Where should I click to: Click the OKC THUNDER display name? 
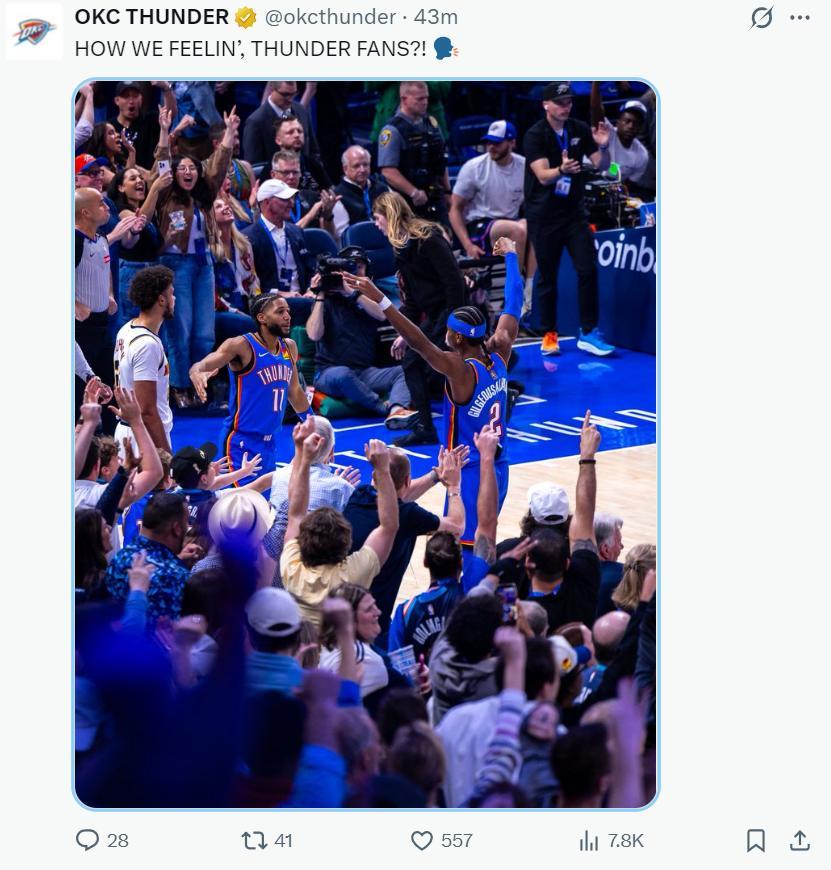pyautogui.click(x=151, y=17)
